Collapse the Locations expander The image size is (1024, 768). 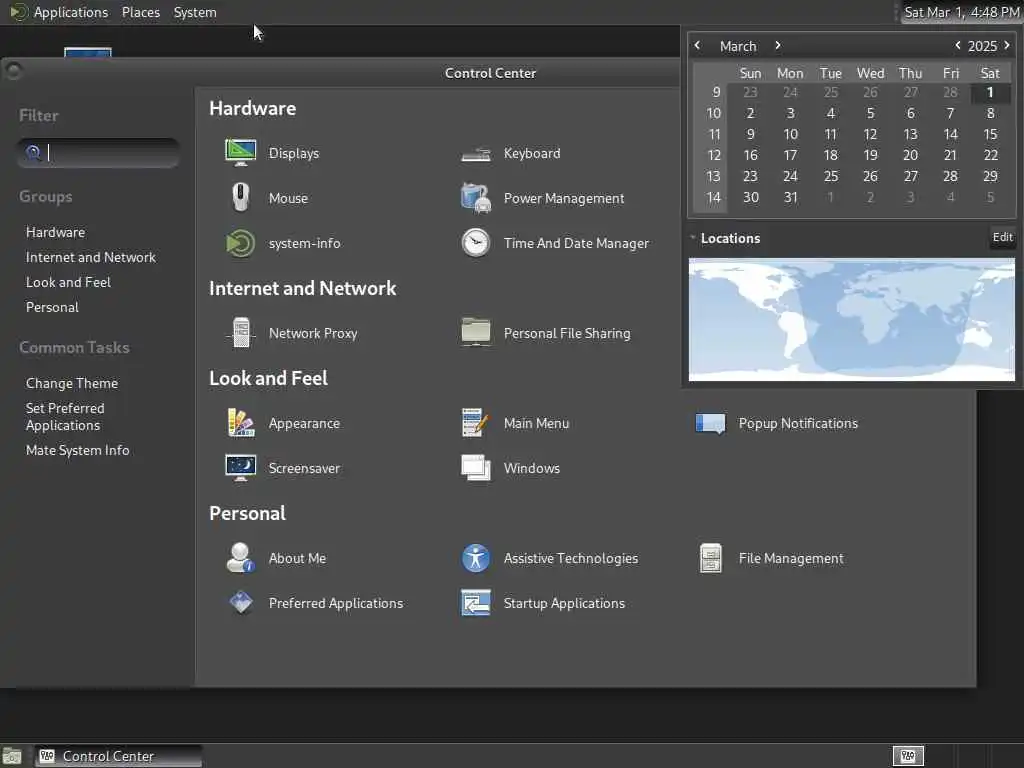pyautogui.click(x=693, y=238)
